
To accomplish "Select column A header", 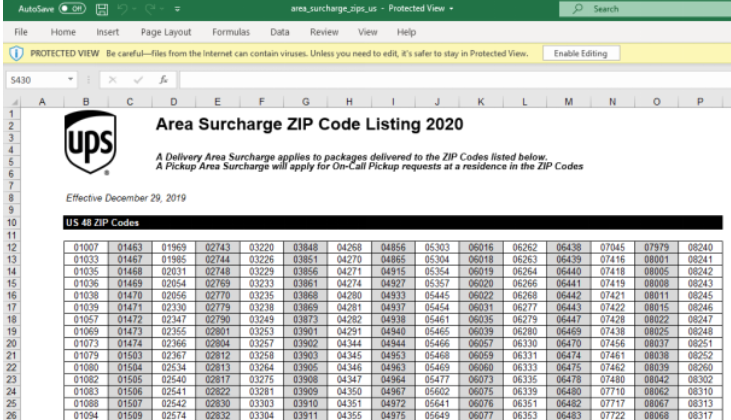I will click(42, 102).
